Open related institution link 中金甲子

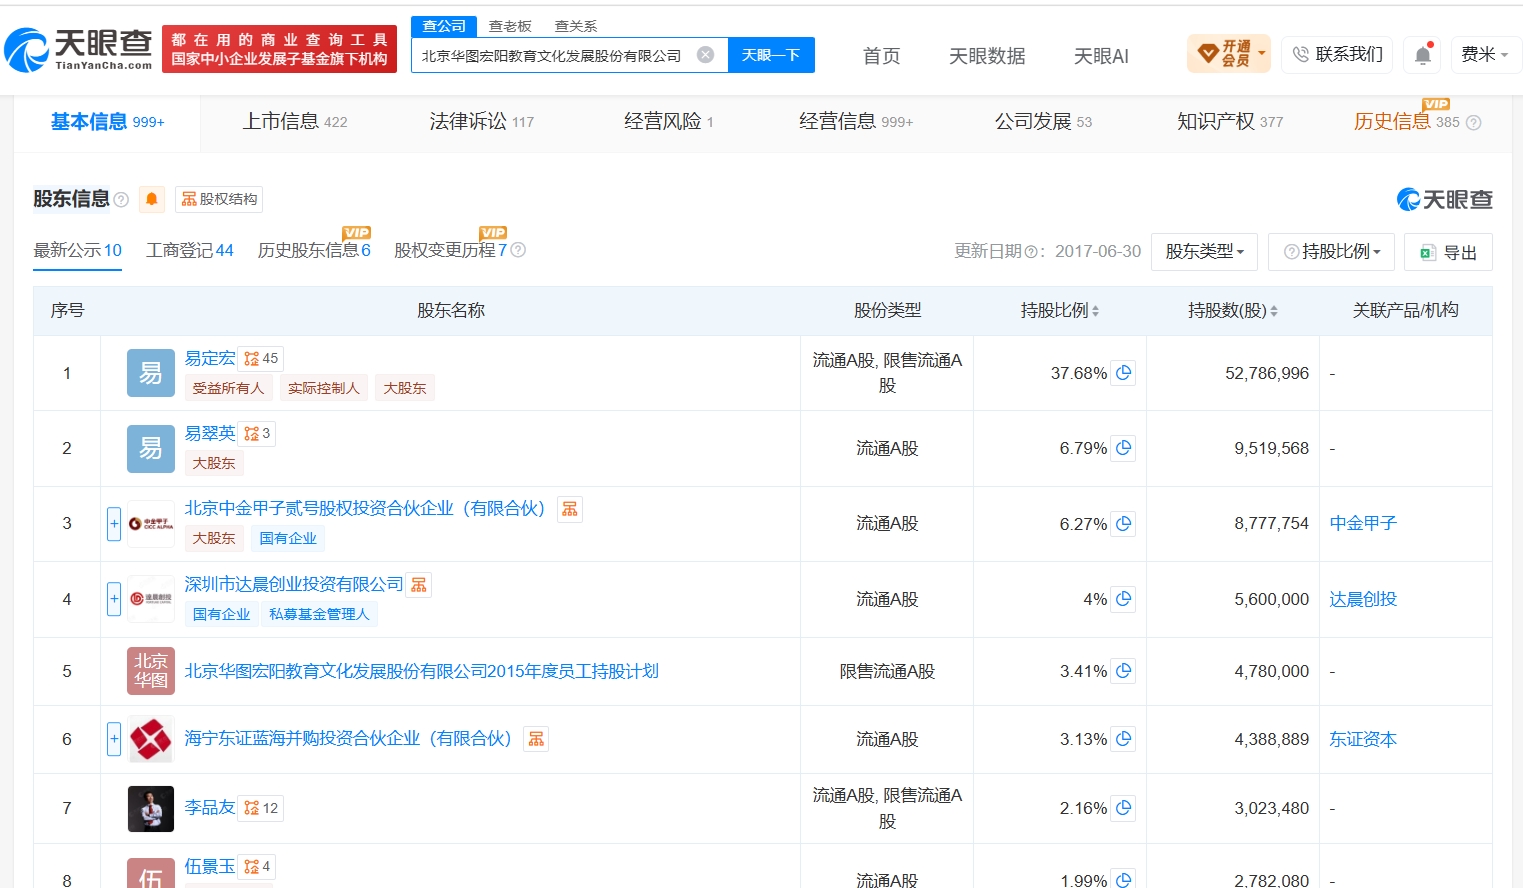pos(1363,523)
